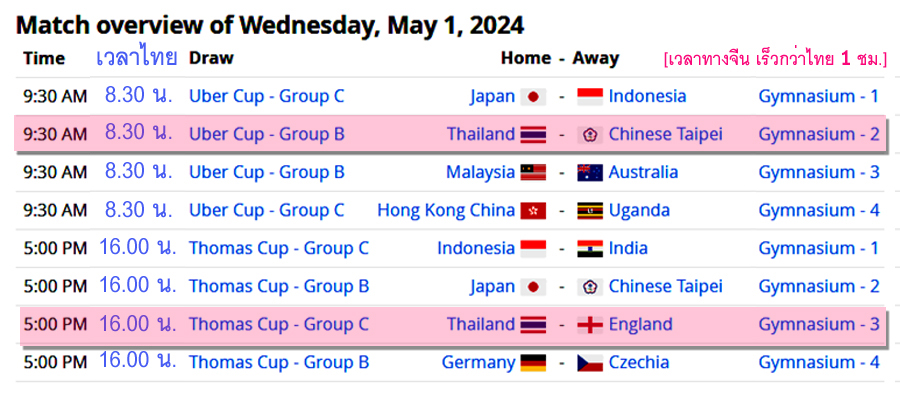Open Uber Cup - Group C draw for Japan match
The image size is (900, 402).
267,96
